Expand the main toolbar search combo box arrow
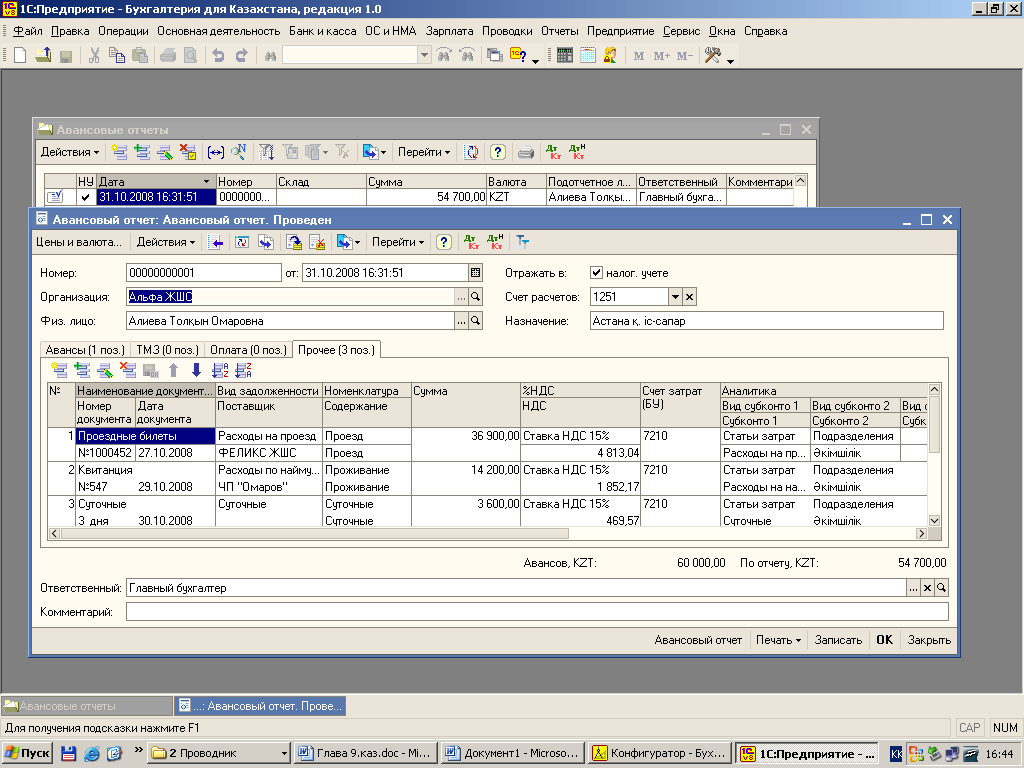 click(x=424, y=56)
